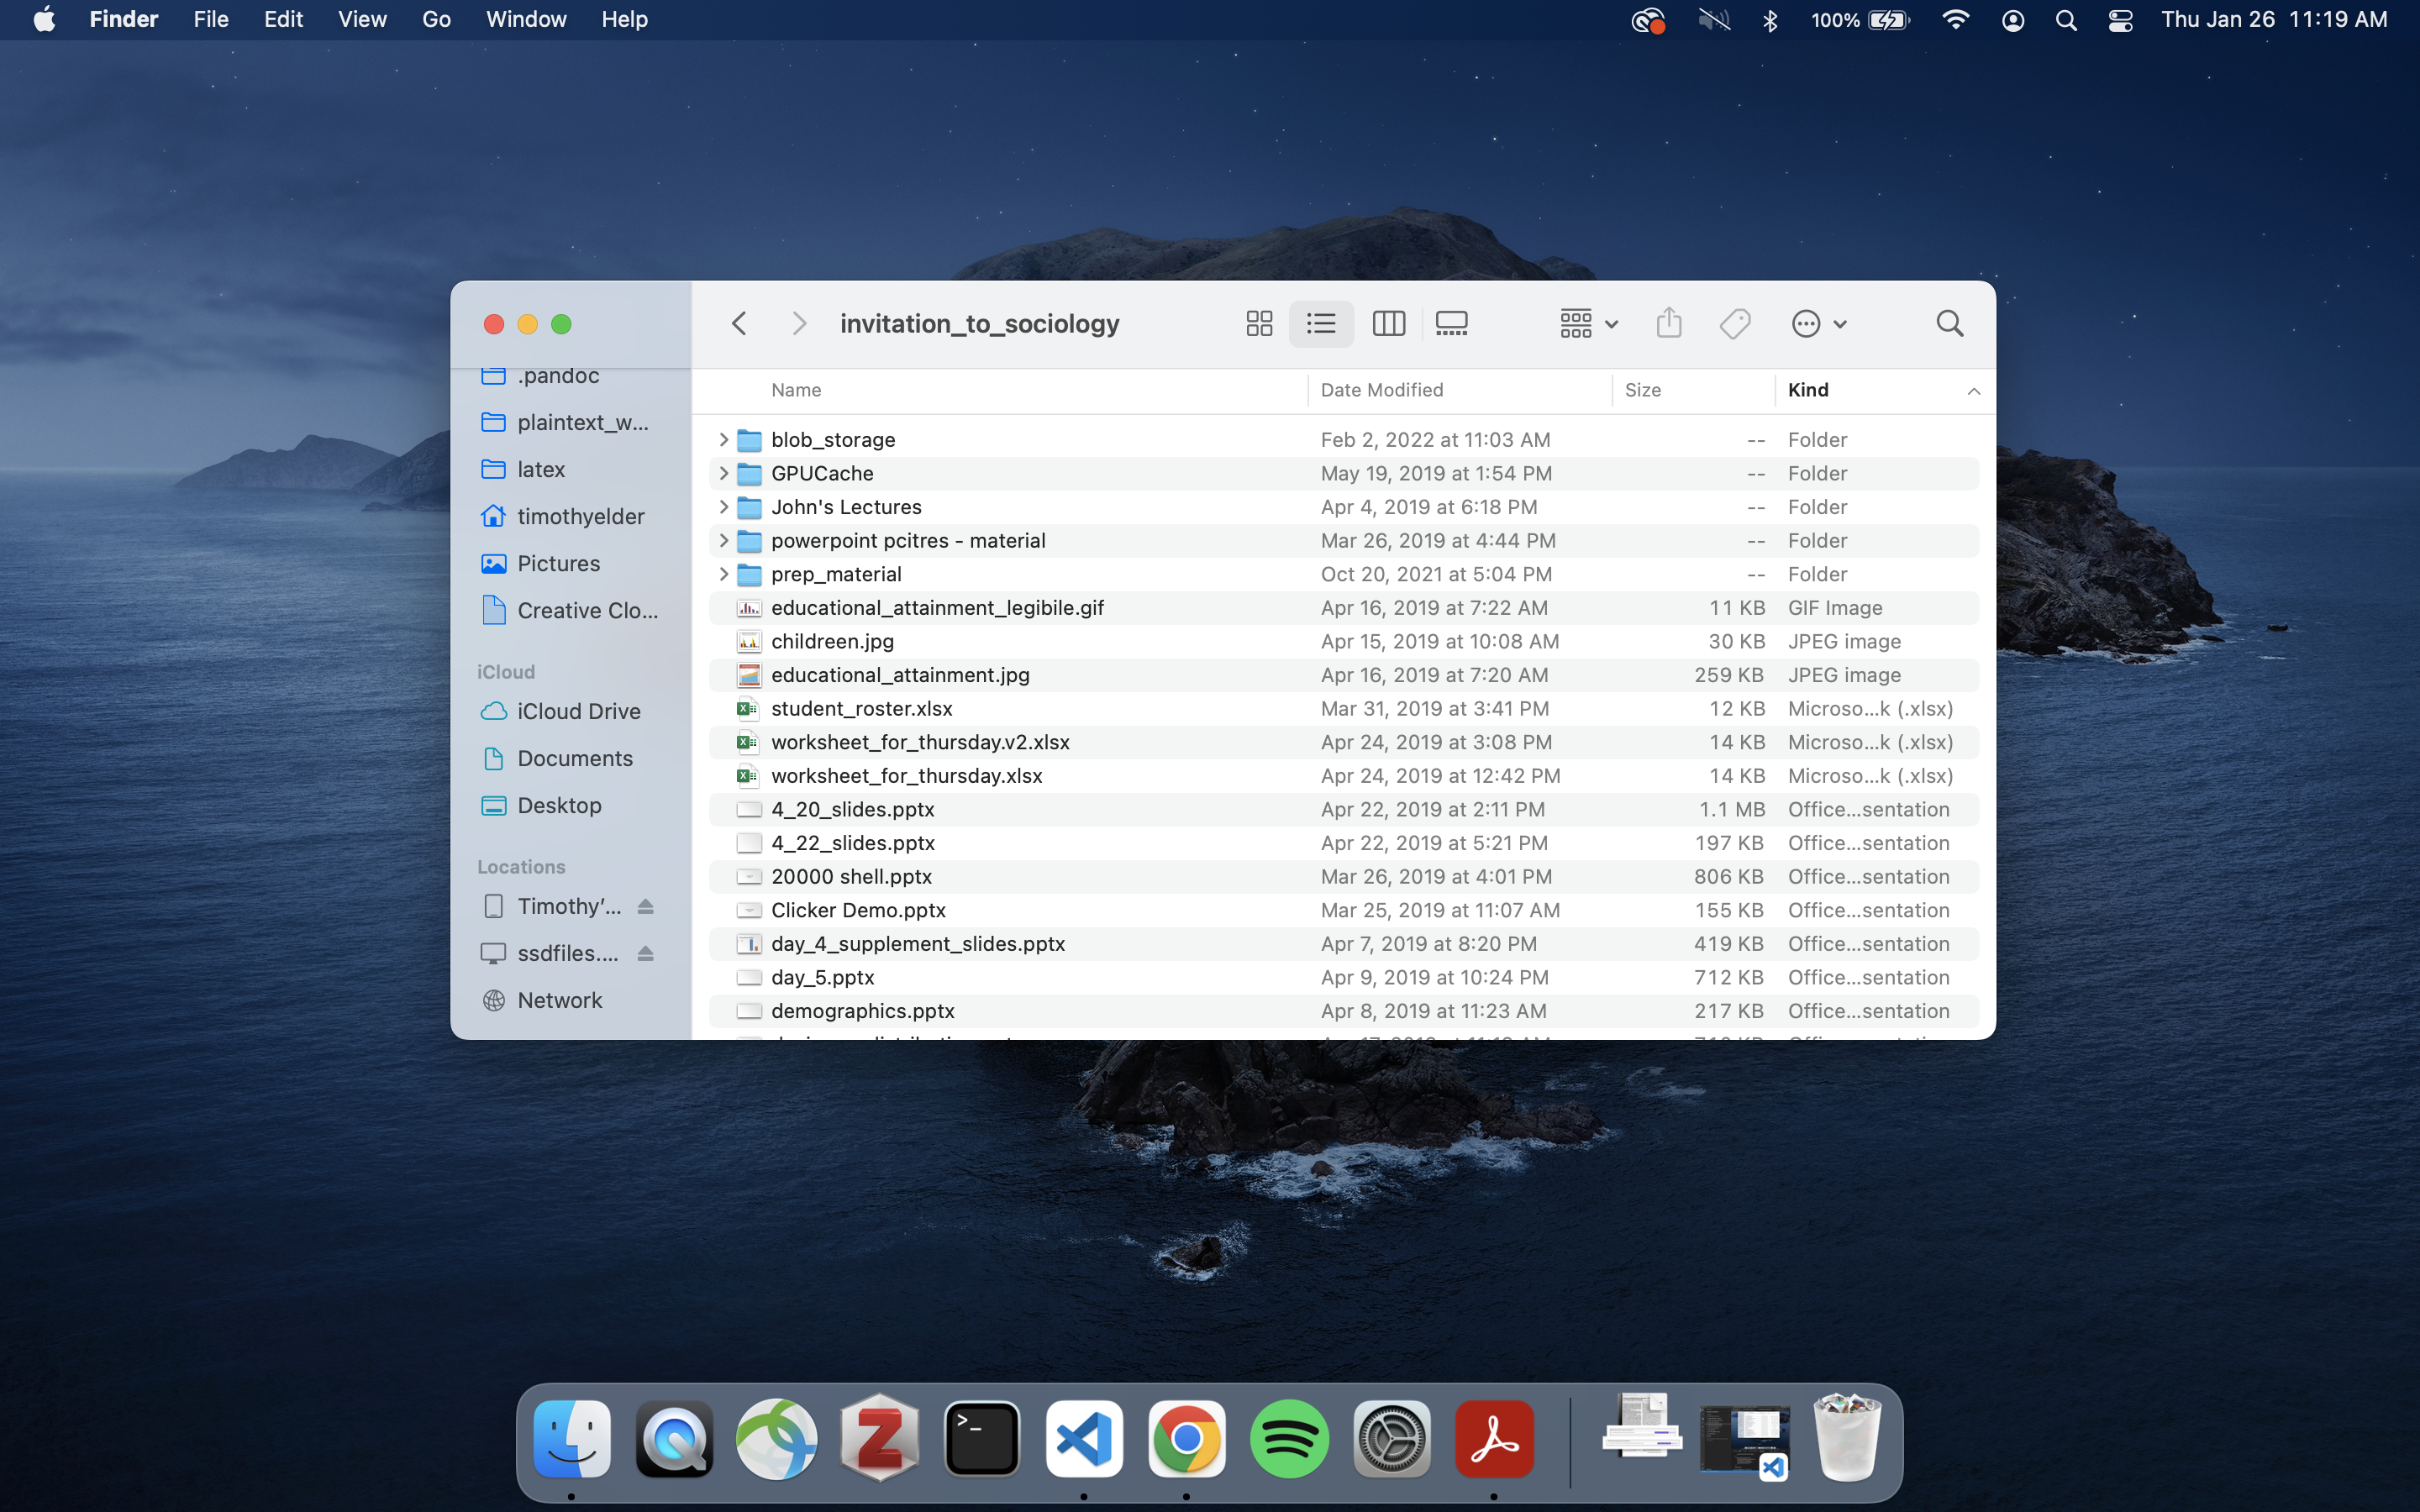2420x1512 pixels.
Task: Click the Bluetooth menu bar icon
Action: pyautogui.click(x=1770, y=19)
